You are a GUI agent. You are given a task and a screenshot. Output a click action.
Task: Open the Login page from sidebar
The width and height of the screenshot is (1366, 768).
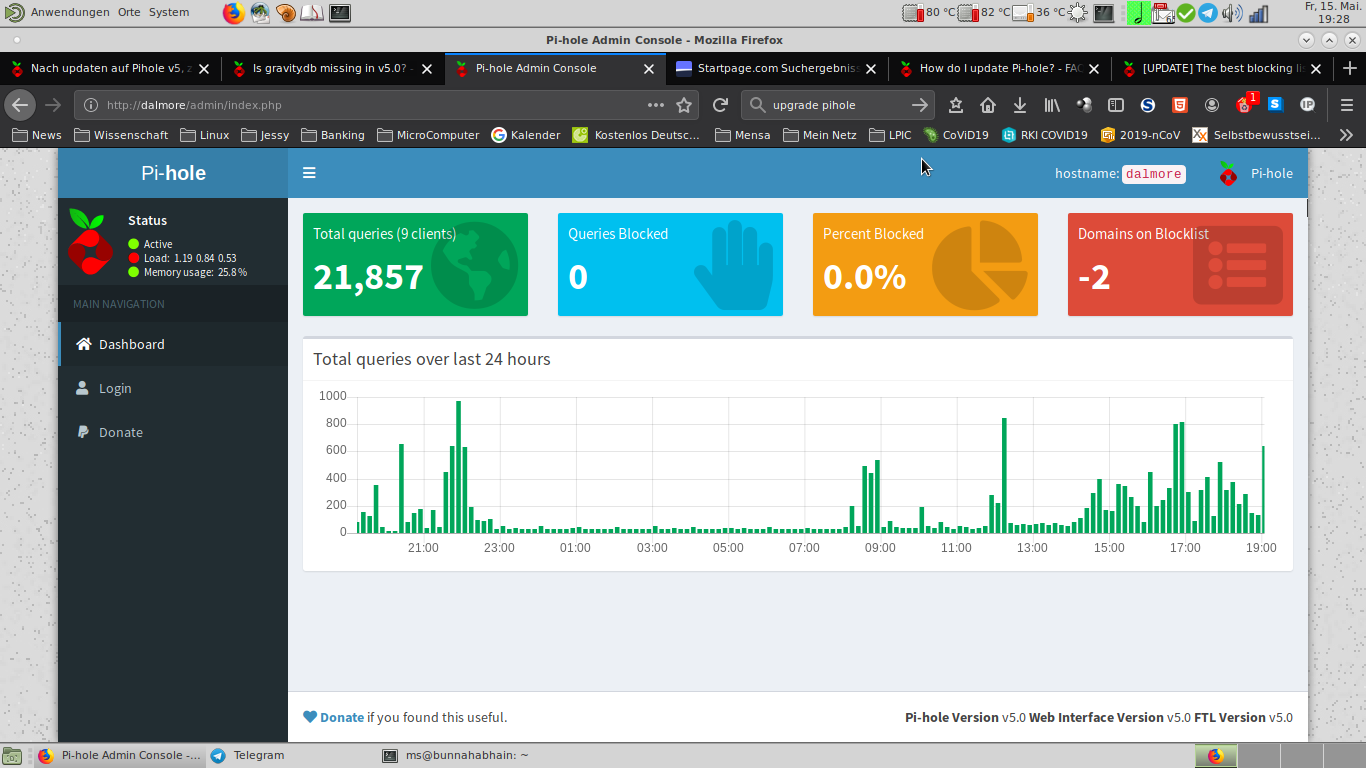click(x=173, y=388)
